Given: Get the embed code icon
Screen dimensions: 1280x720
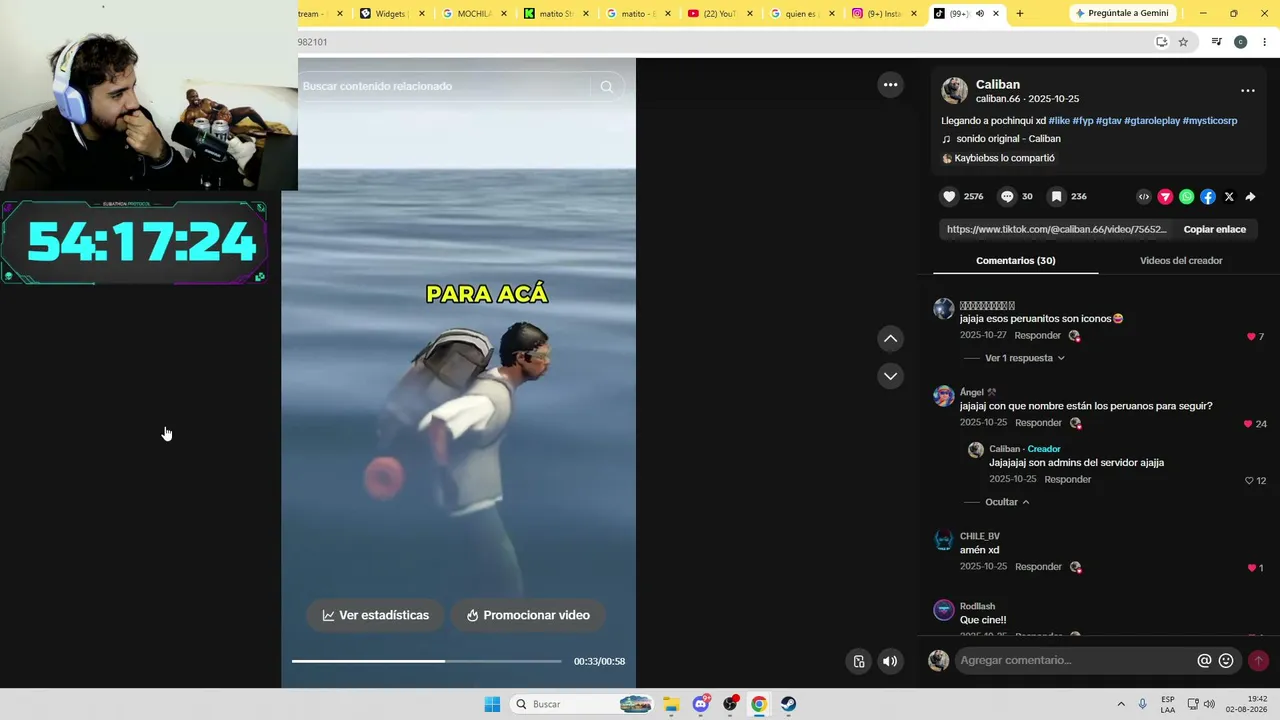Looking at the screenshot, I should click(1144, 197).
